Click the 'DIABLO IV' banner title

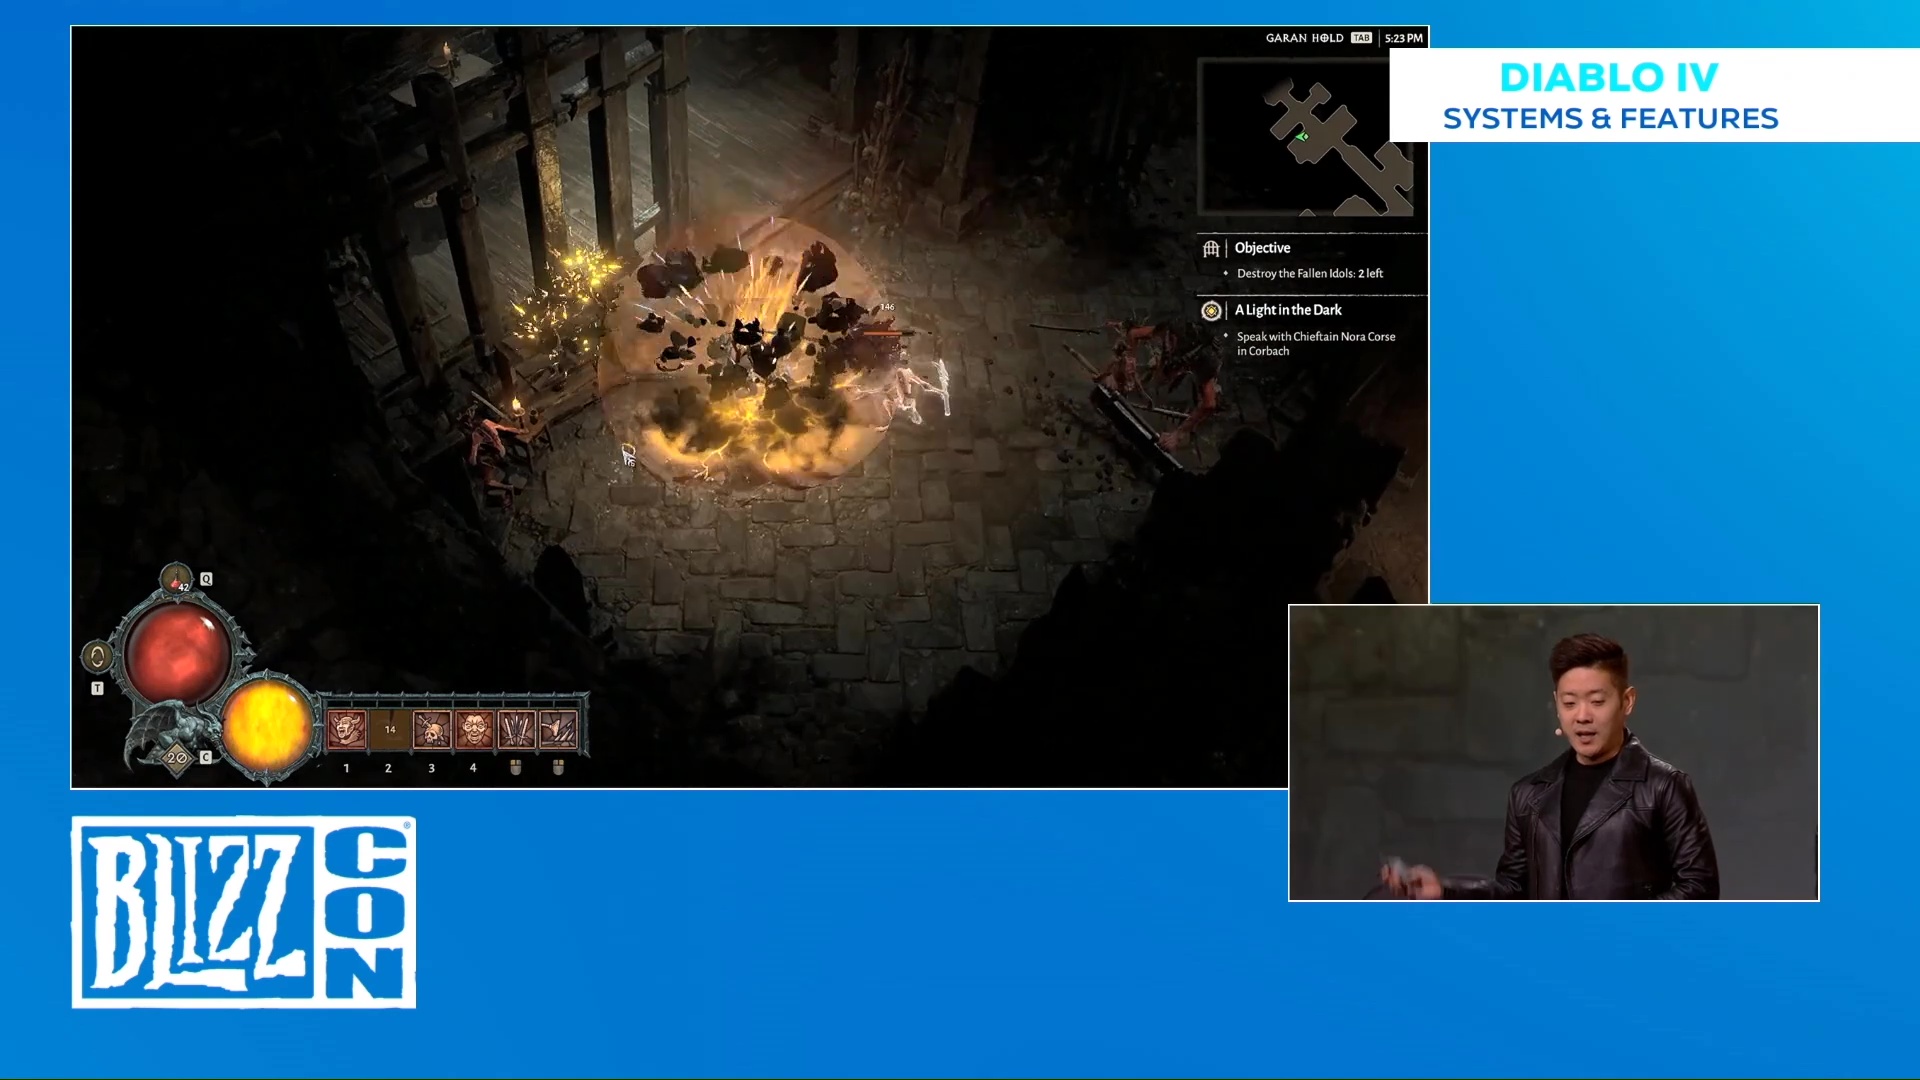tap(1609, 77)
